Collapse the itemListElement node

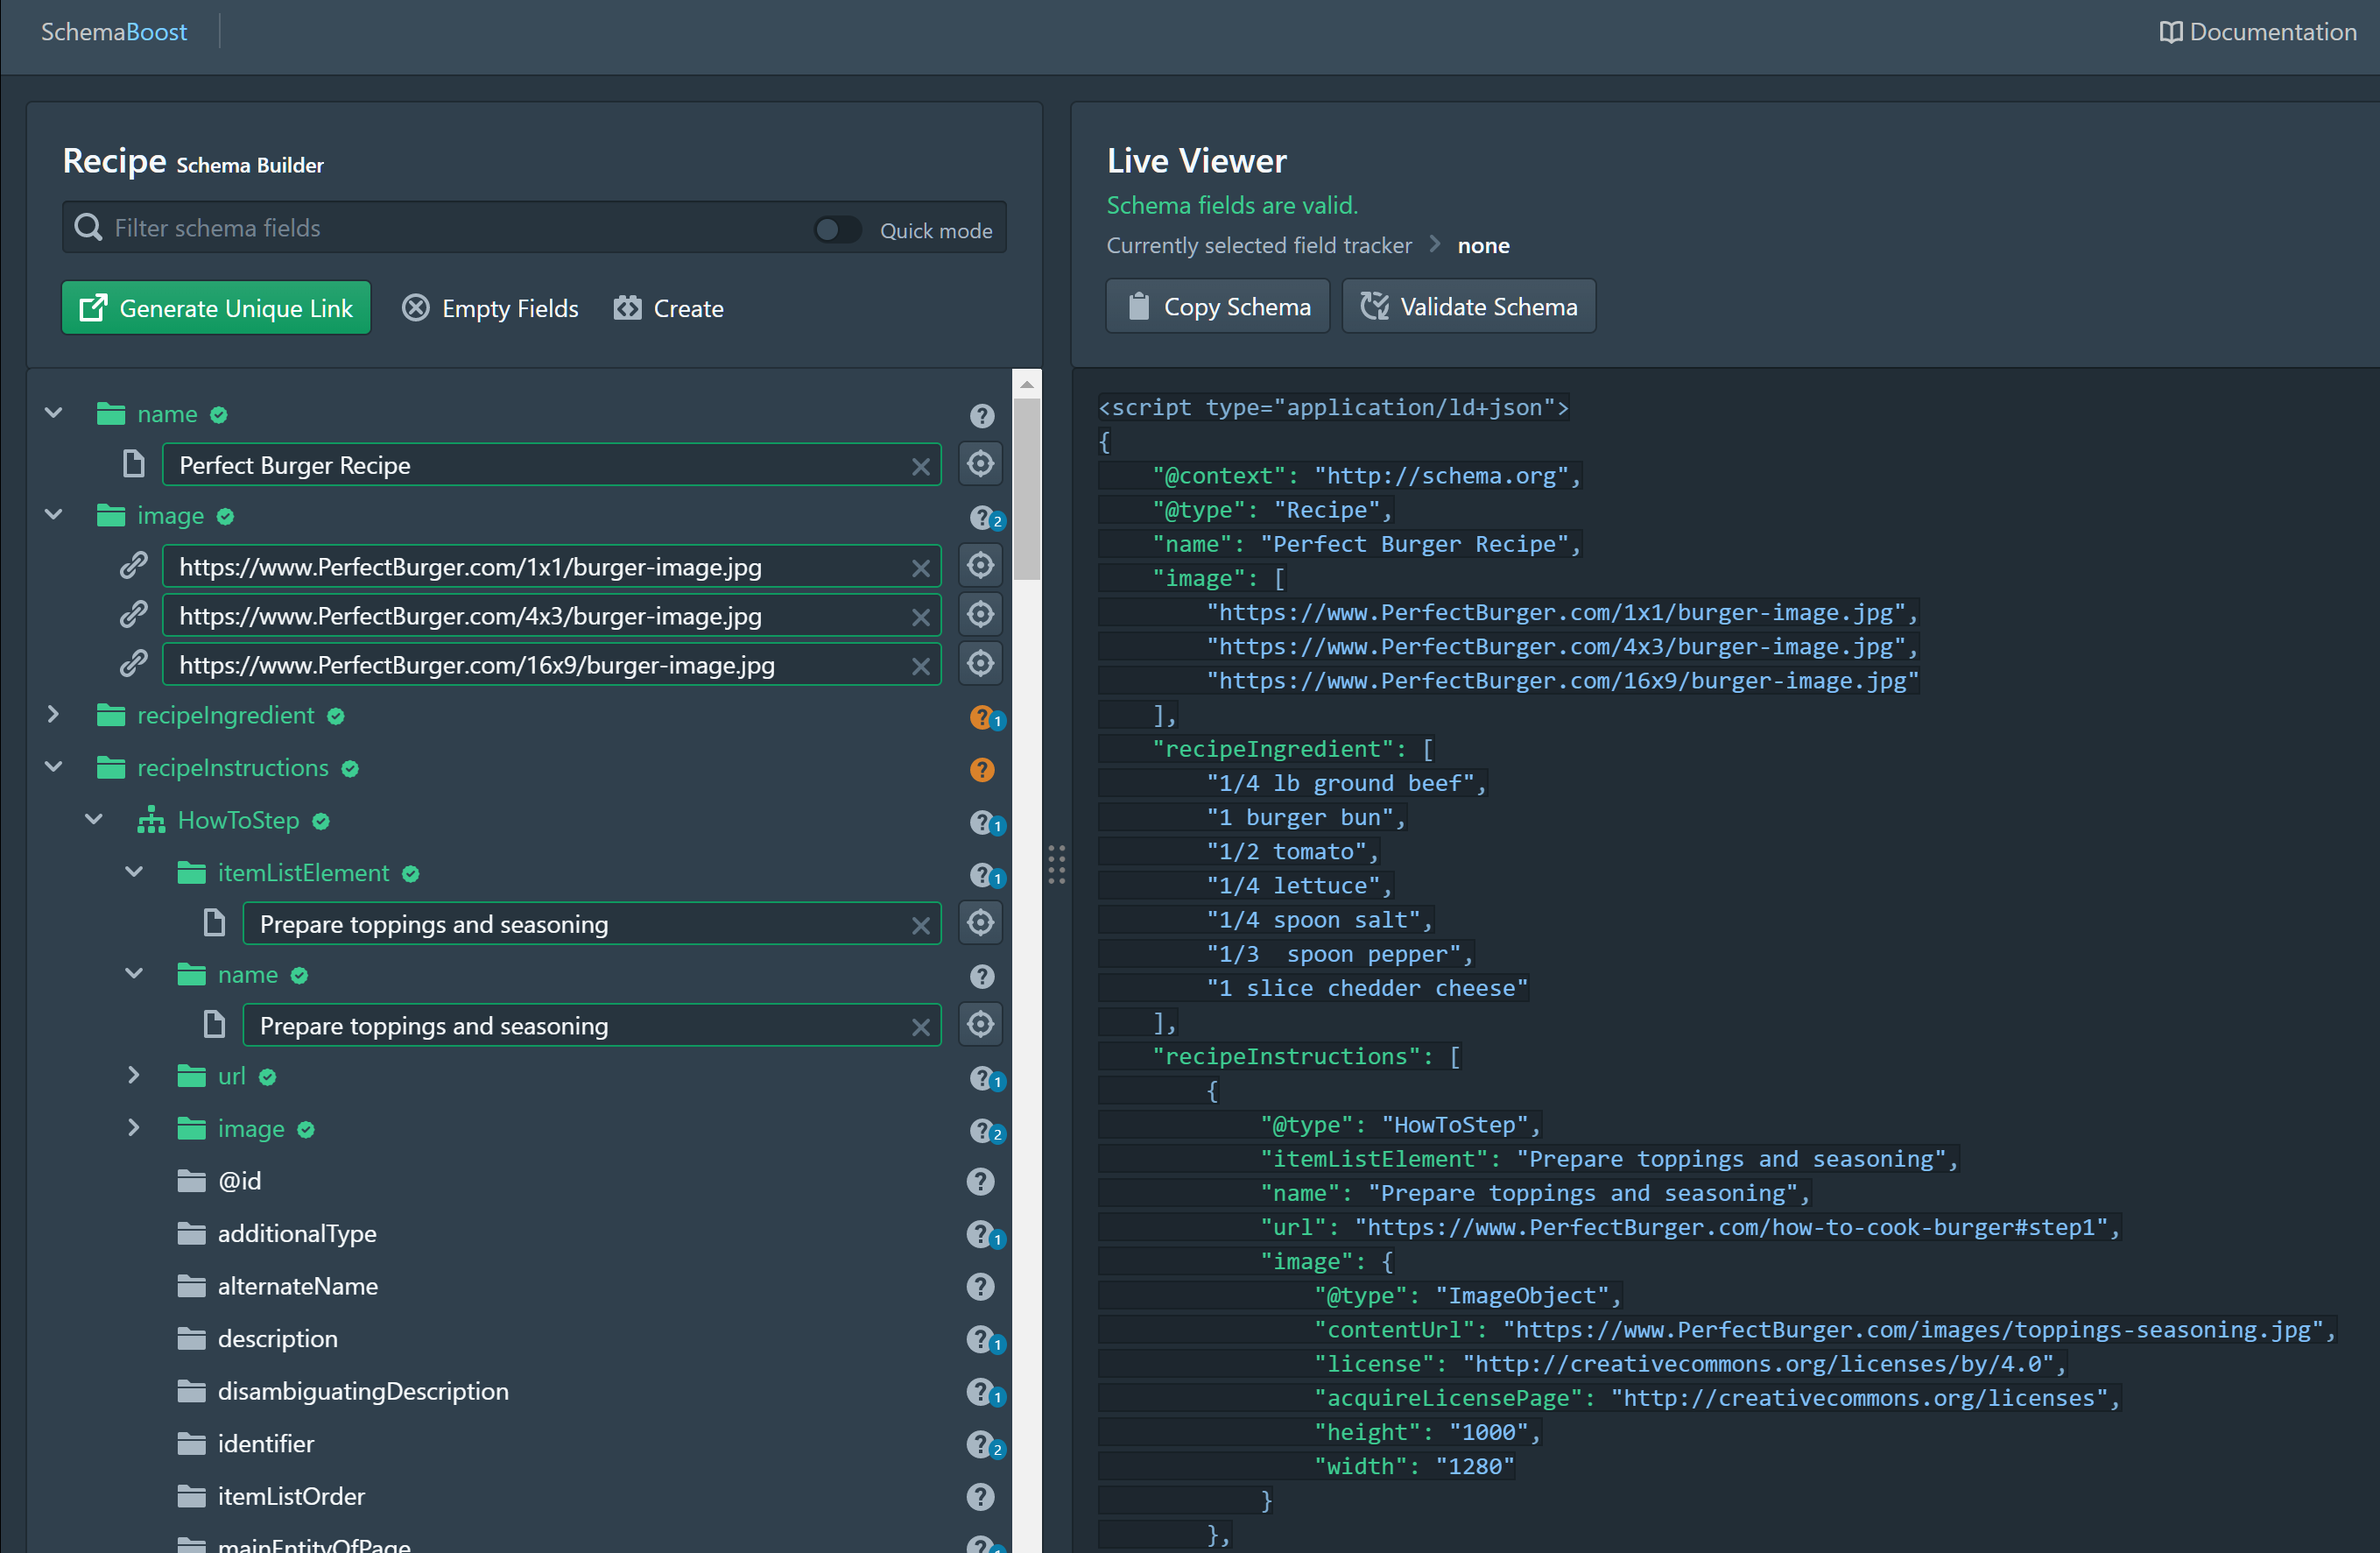(x=134, y=872)
